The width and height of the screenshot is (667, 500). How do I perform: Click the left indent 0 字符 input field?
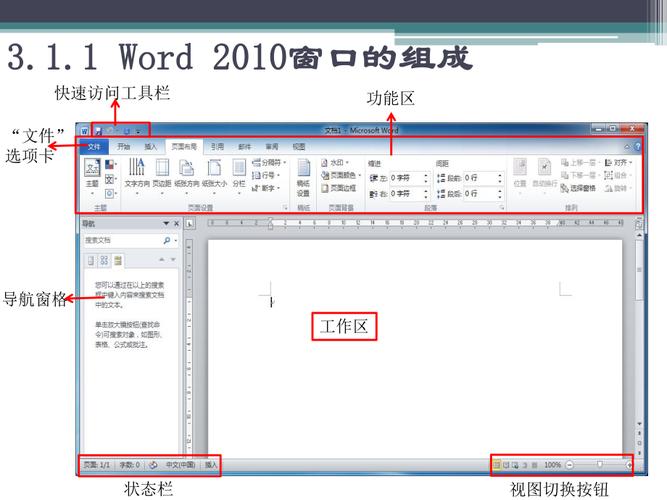tap(406, 178)
